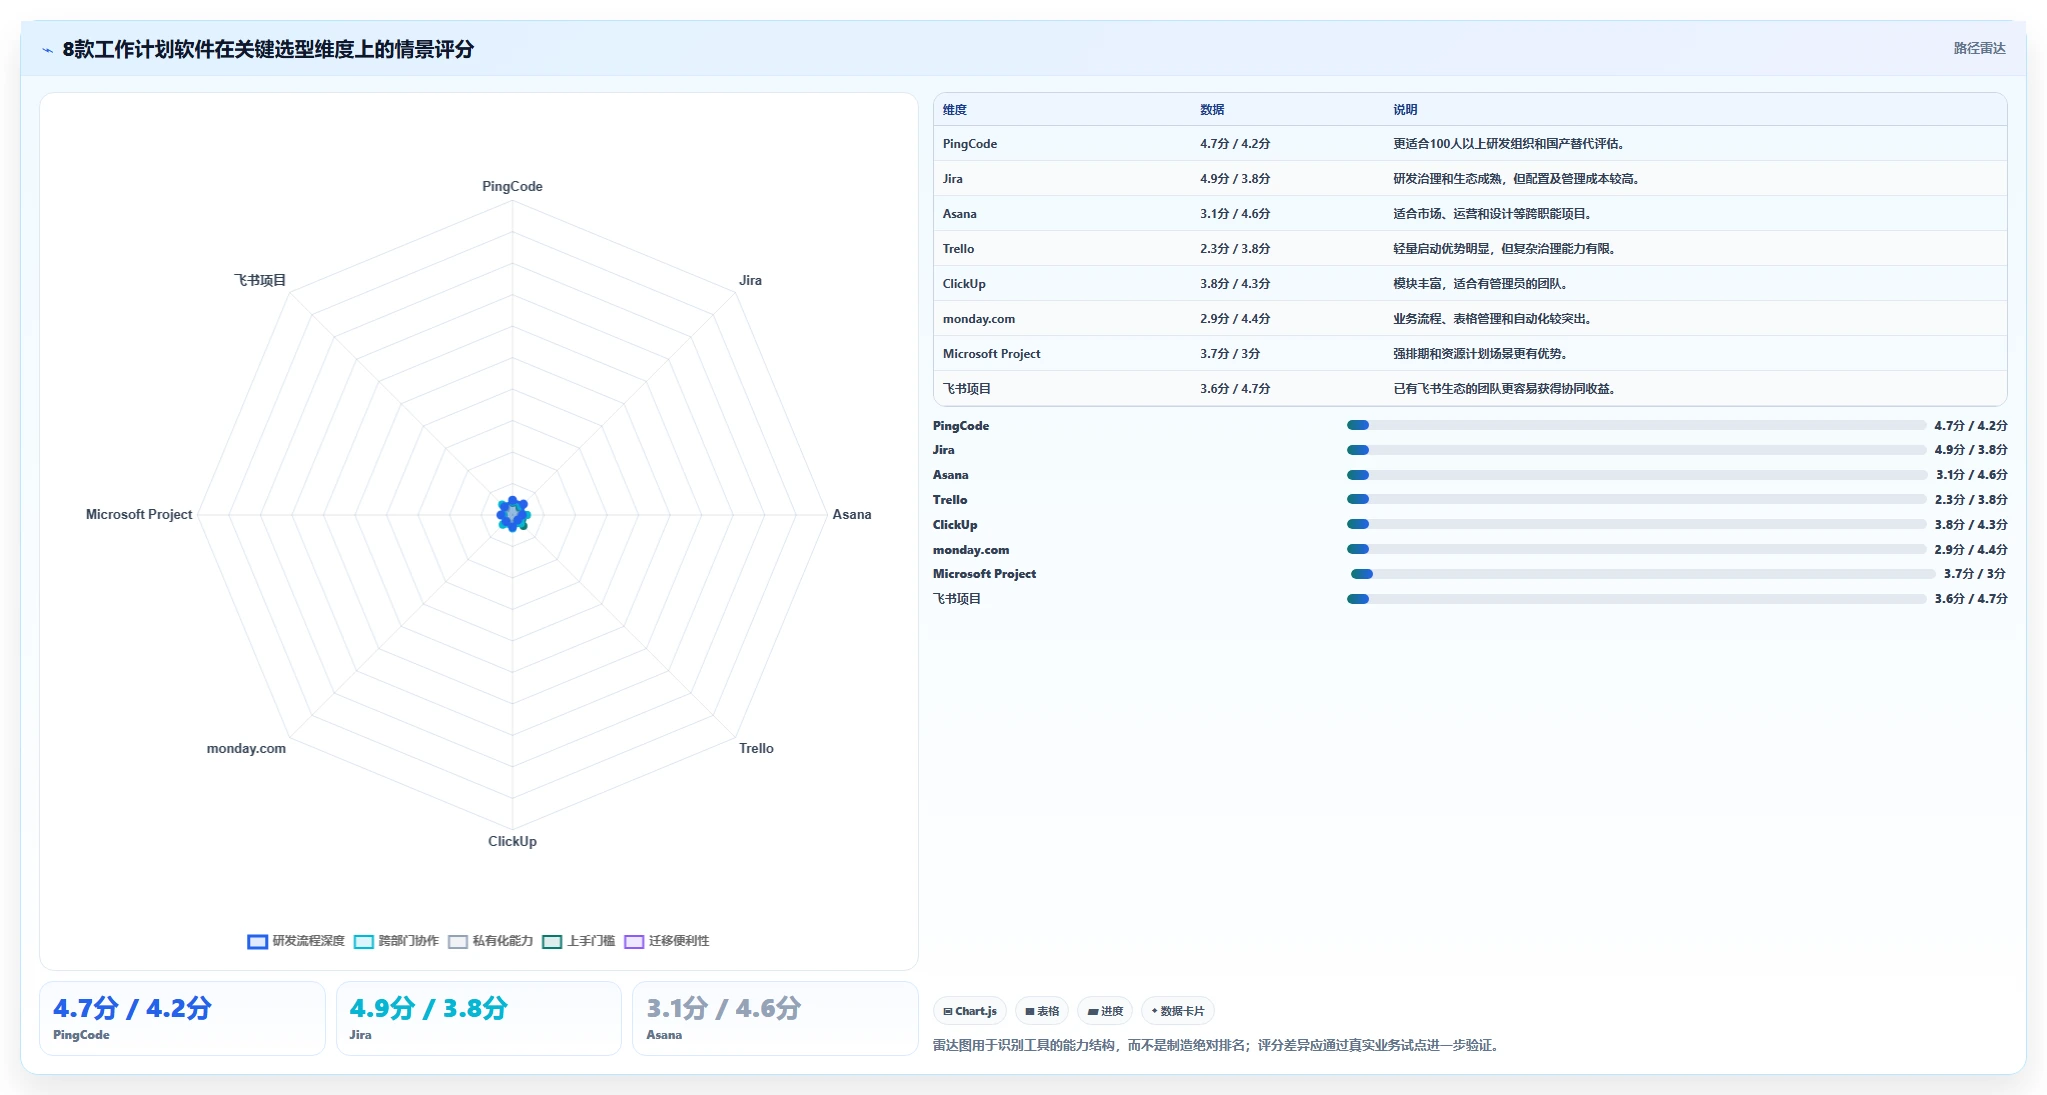The width and height of the screenshot is (2047, 1095).
Task: Select the 数据卡片 chip
Action: click(1178, 1011)
